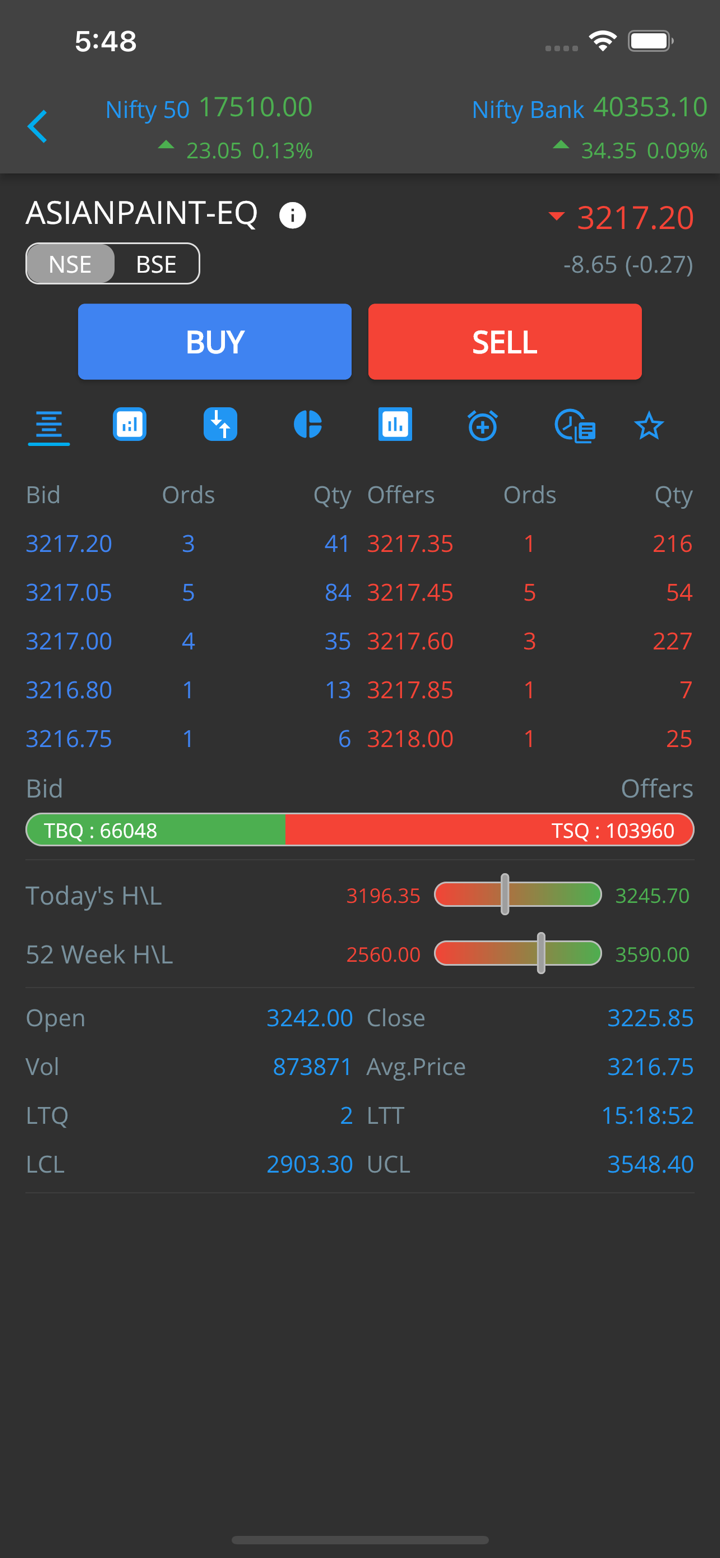Screen dimensions: 720x1558
Task: Switch exchange to NSE
Action: click(x=70, y=265)
